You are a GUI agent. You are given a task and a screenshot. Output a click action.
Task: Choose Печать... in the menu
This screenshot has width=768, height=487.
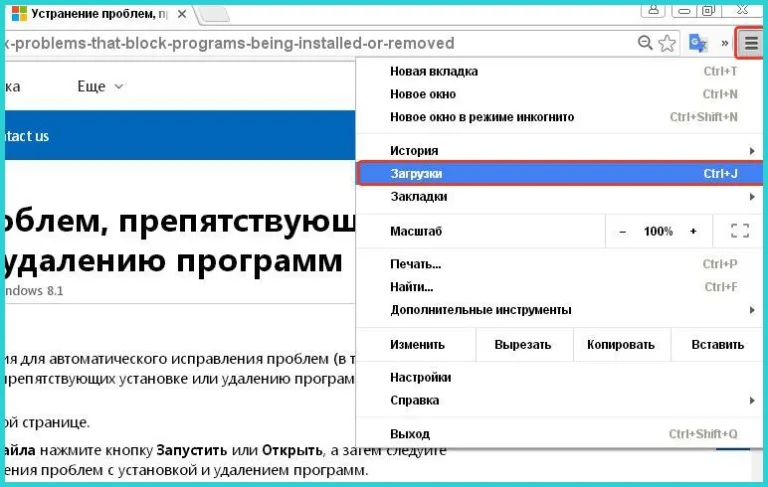[x=559, y=264]
